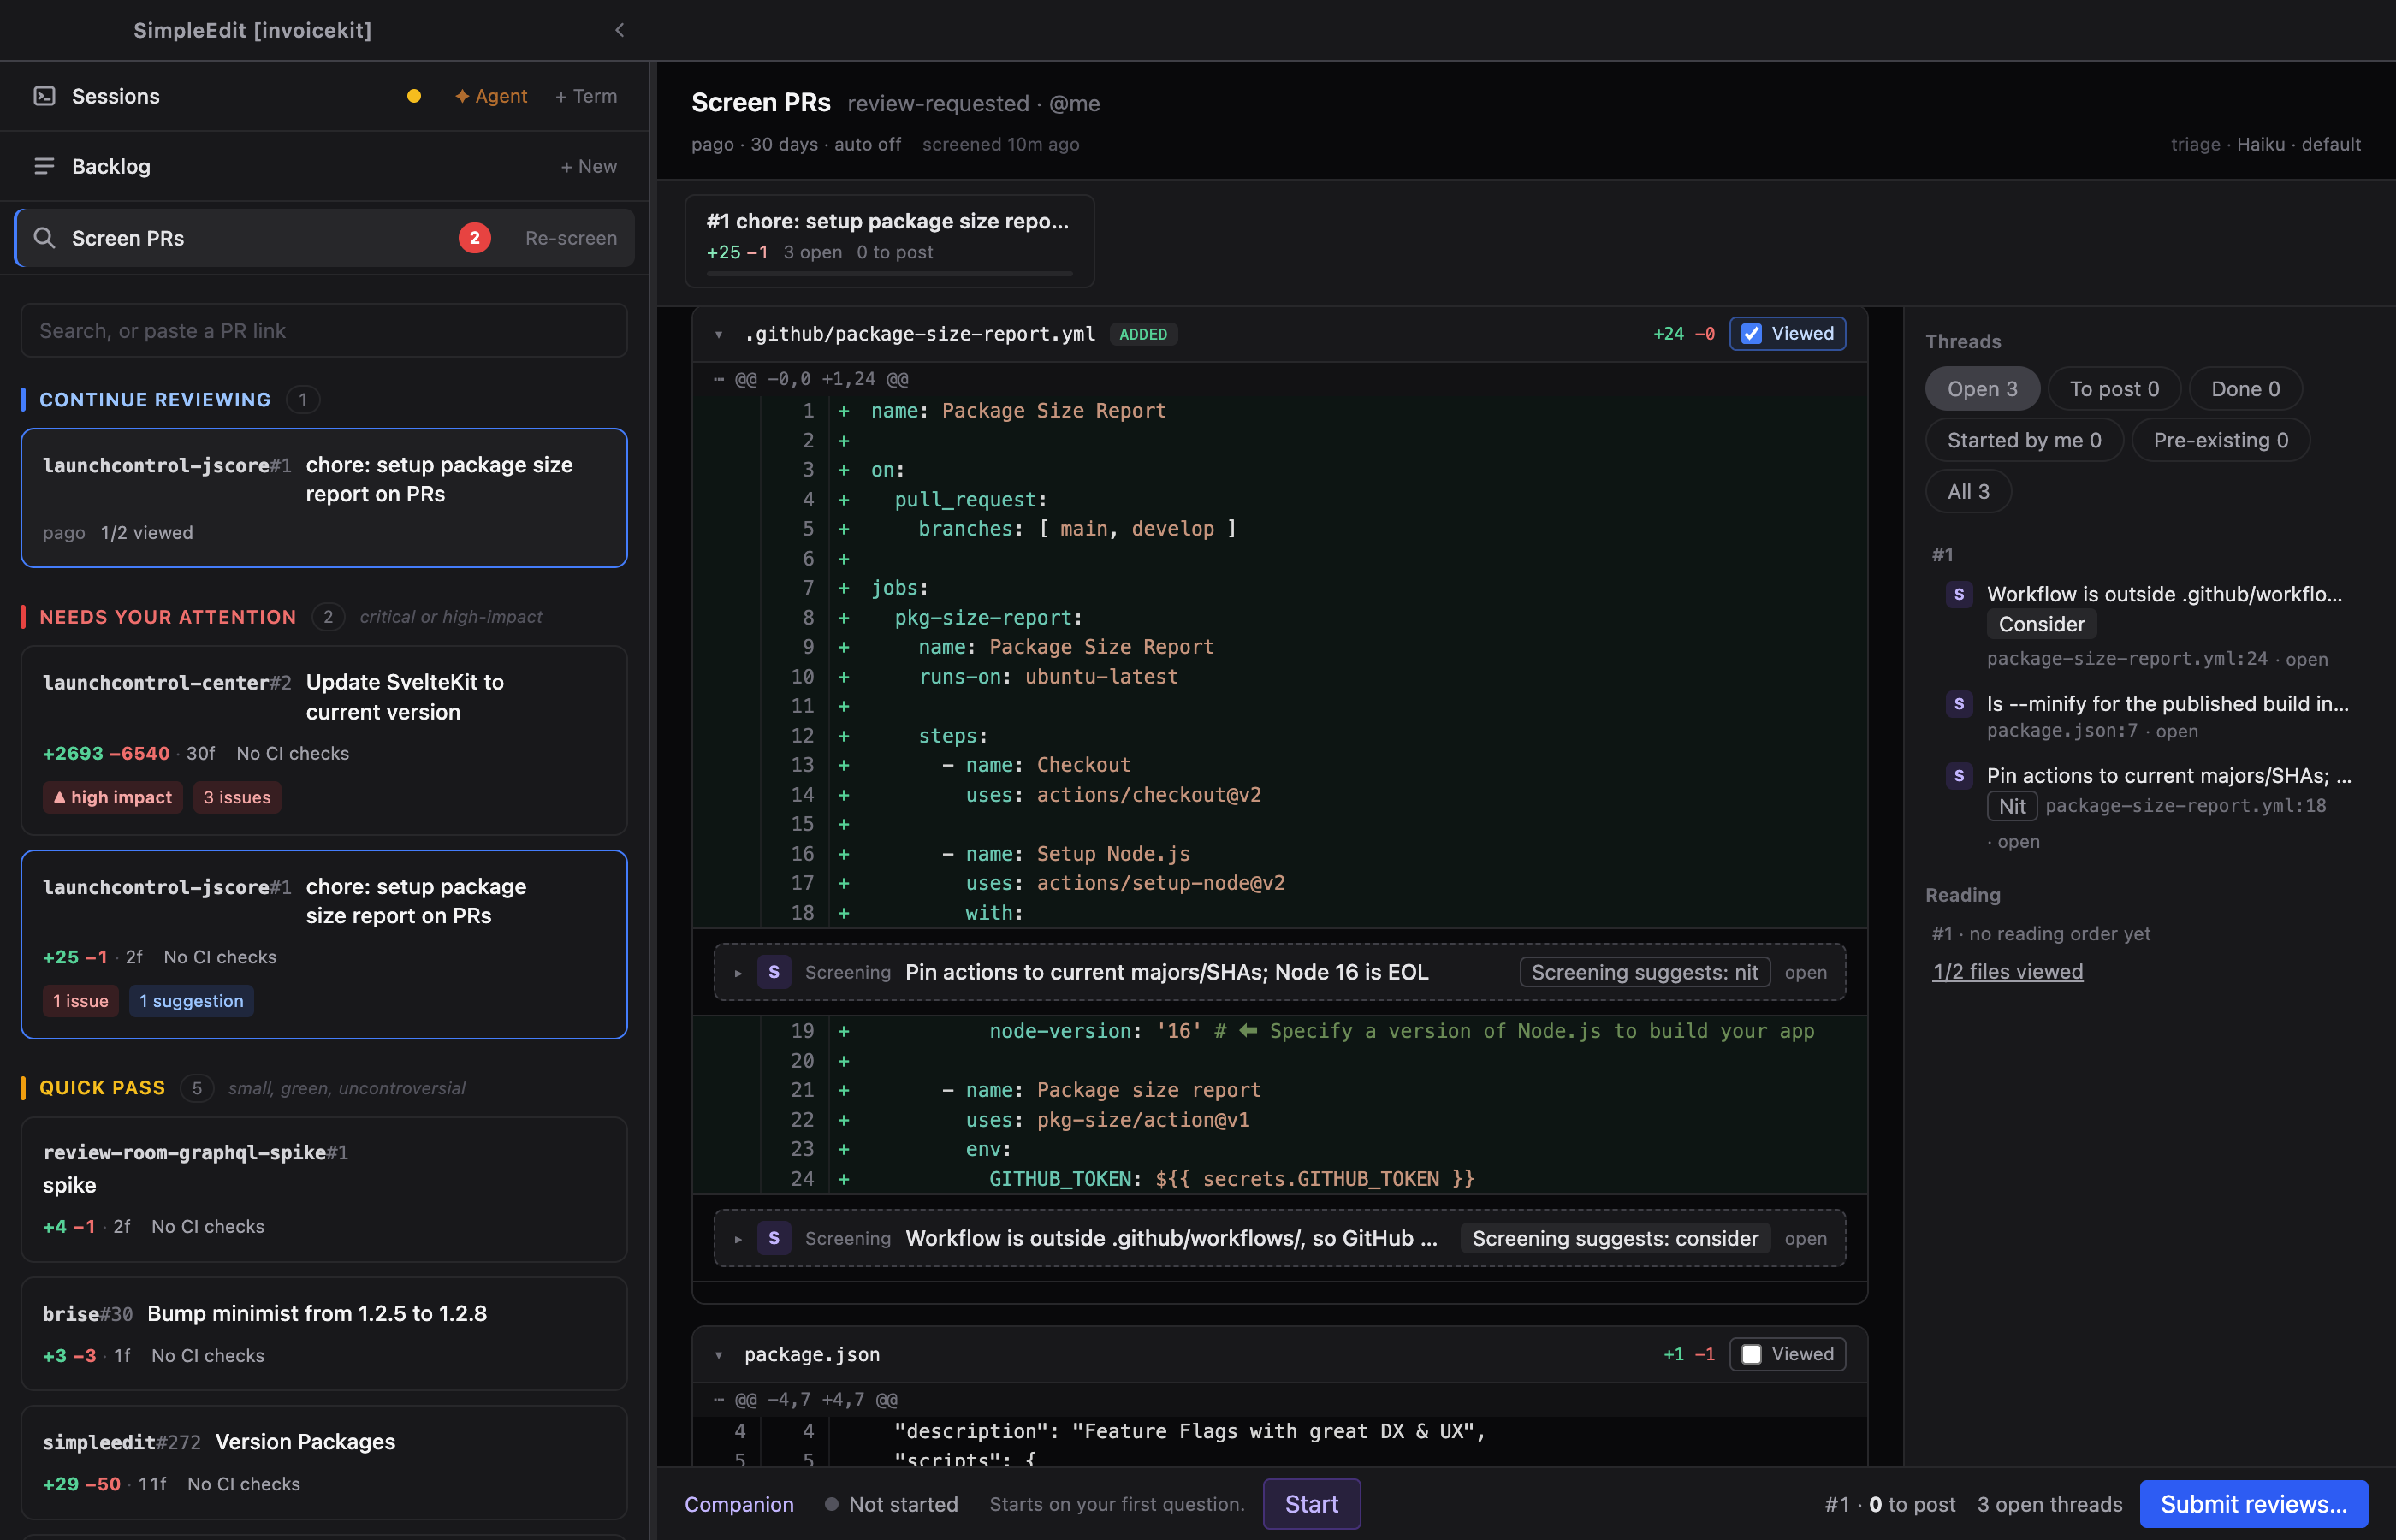Image resolution: width=2396 pixels, height=1540 pixels.
Task: Click the + Term button
Action: [586, 96]
